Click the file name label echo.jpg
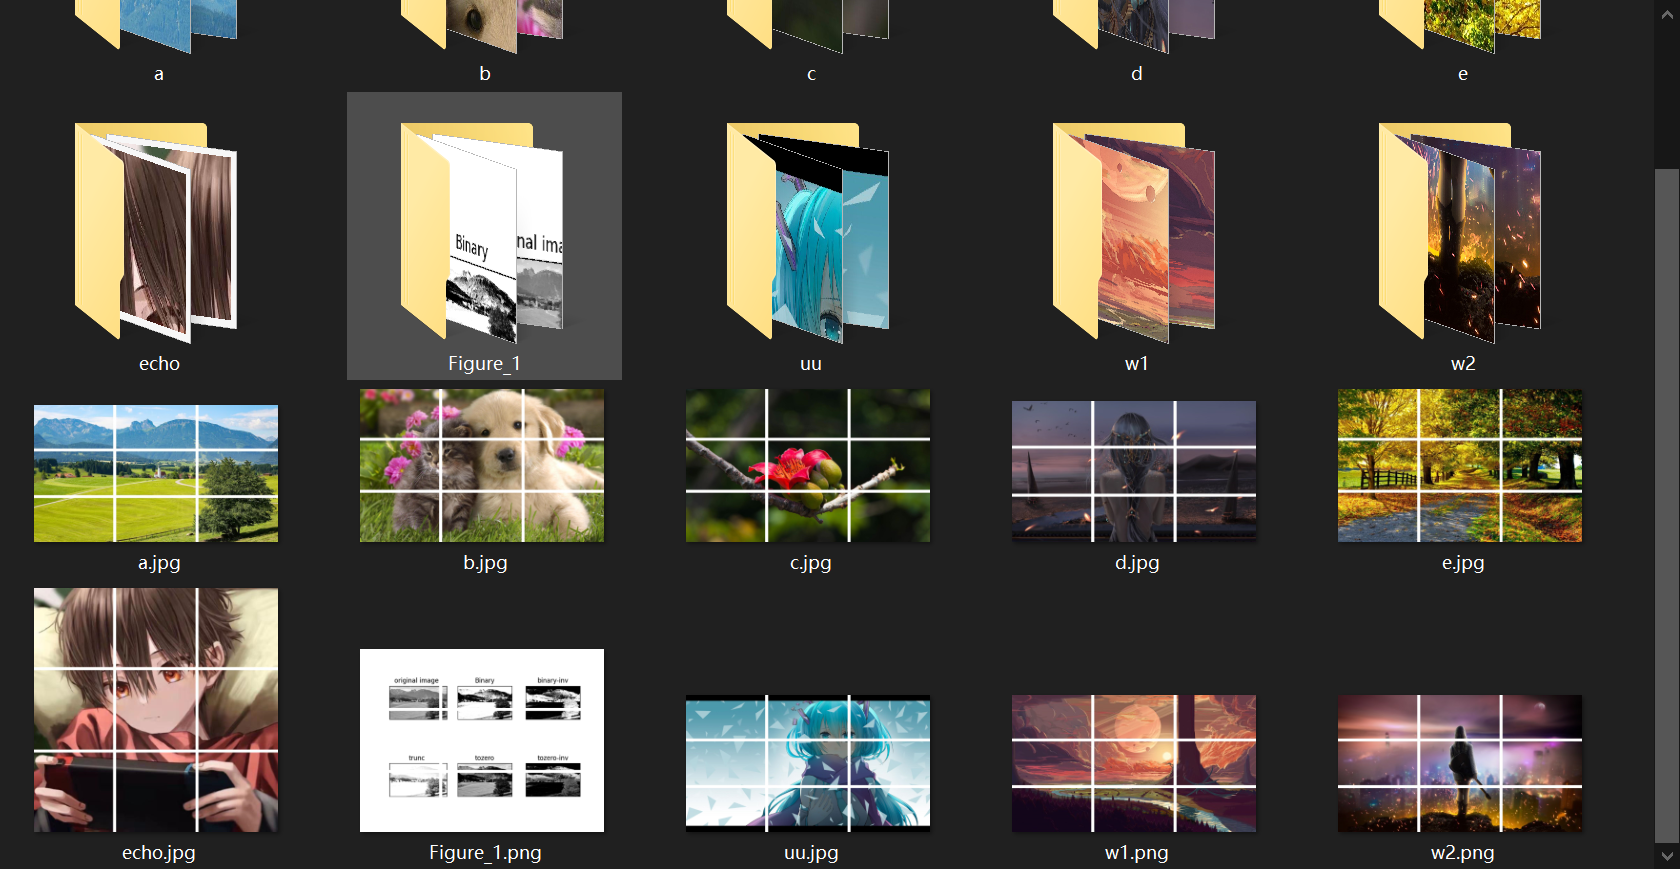 tap(159, 853)
